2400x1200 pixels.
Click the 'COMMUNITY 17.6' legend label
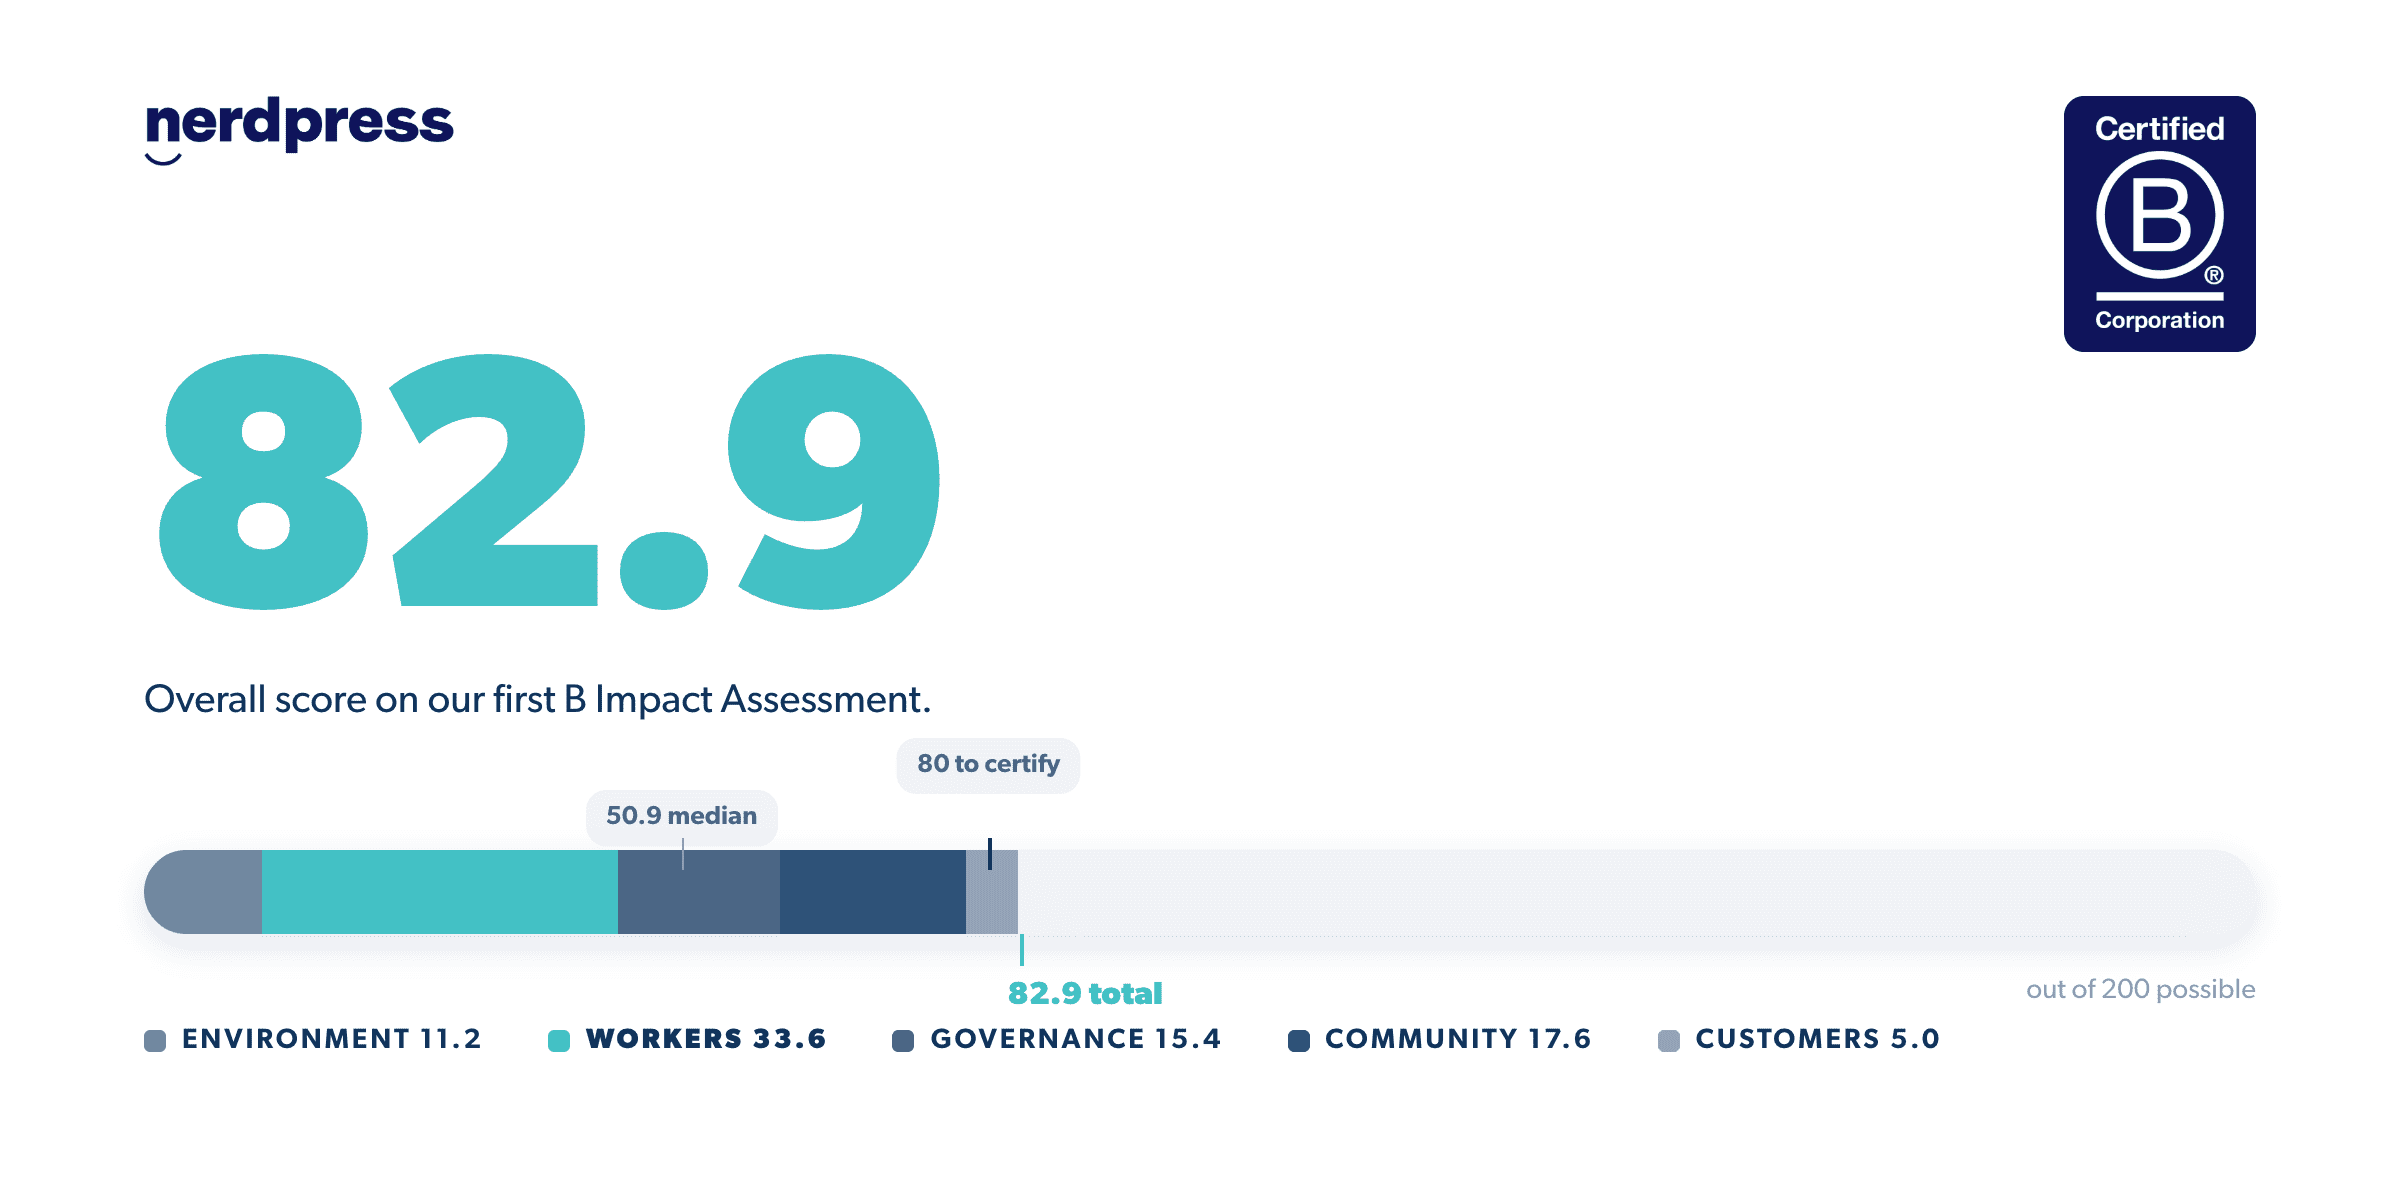coord(1458,1039)
